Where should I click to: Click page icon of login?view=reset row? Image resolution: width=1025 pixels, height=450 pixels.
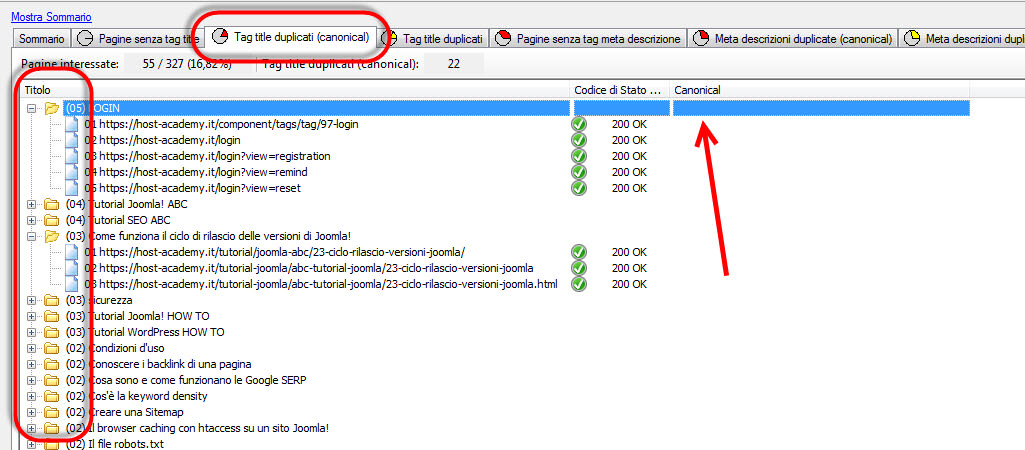click(x=72, y=188)
